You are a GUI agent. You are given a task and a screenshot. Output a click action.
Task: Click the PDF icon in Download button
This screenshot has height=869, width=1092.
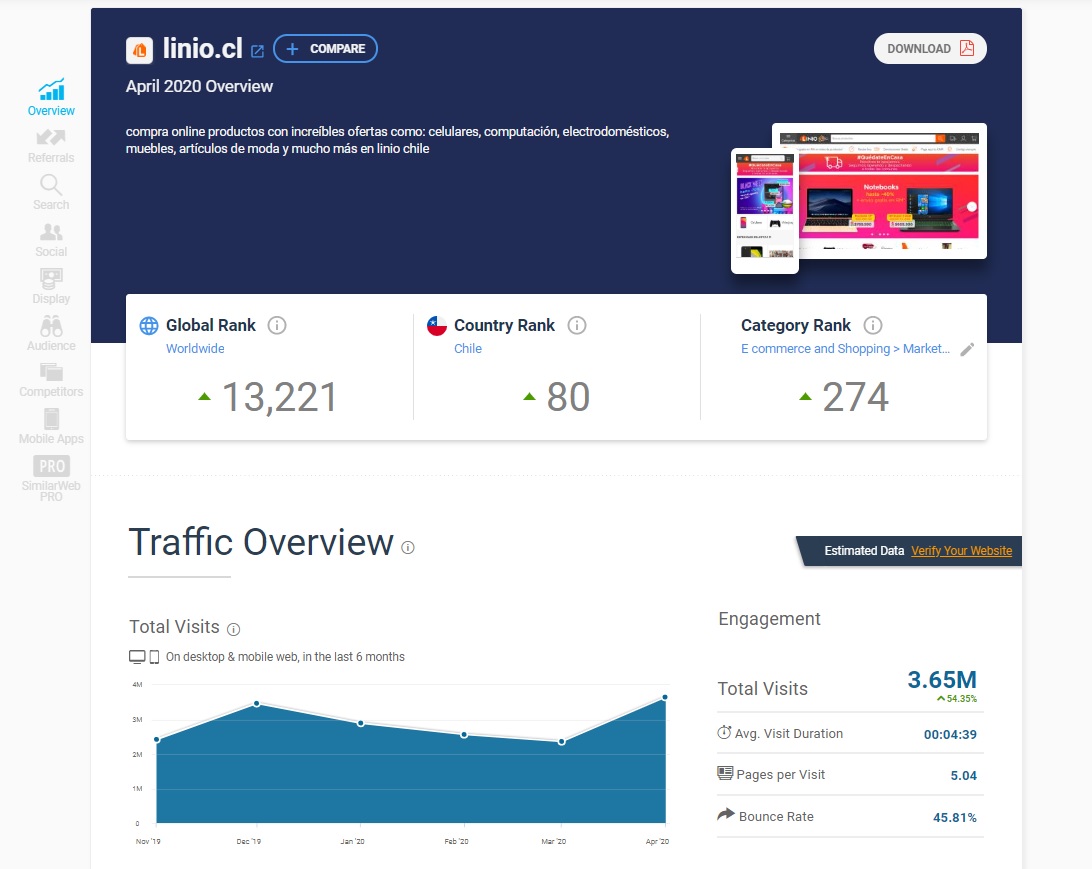click(967, 48)
